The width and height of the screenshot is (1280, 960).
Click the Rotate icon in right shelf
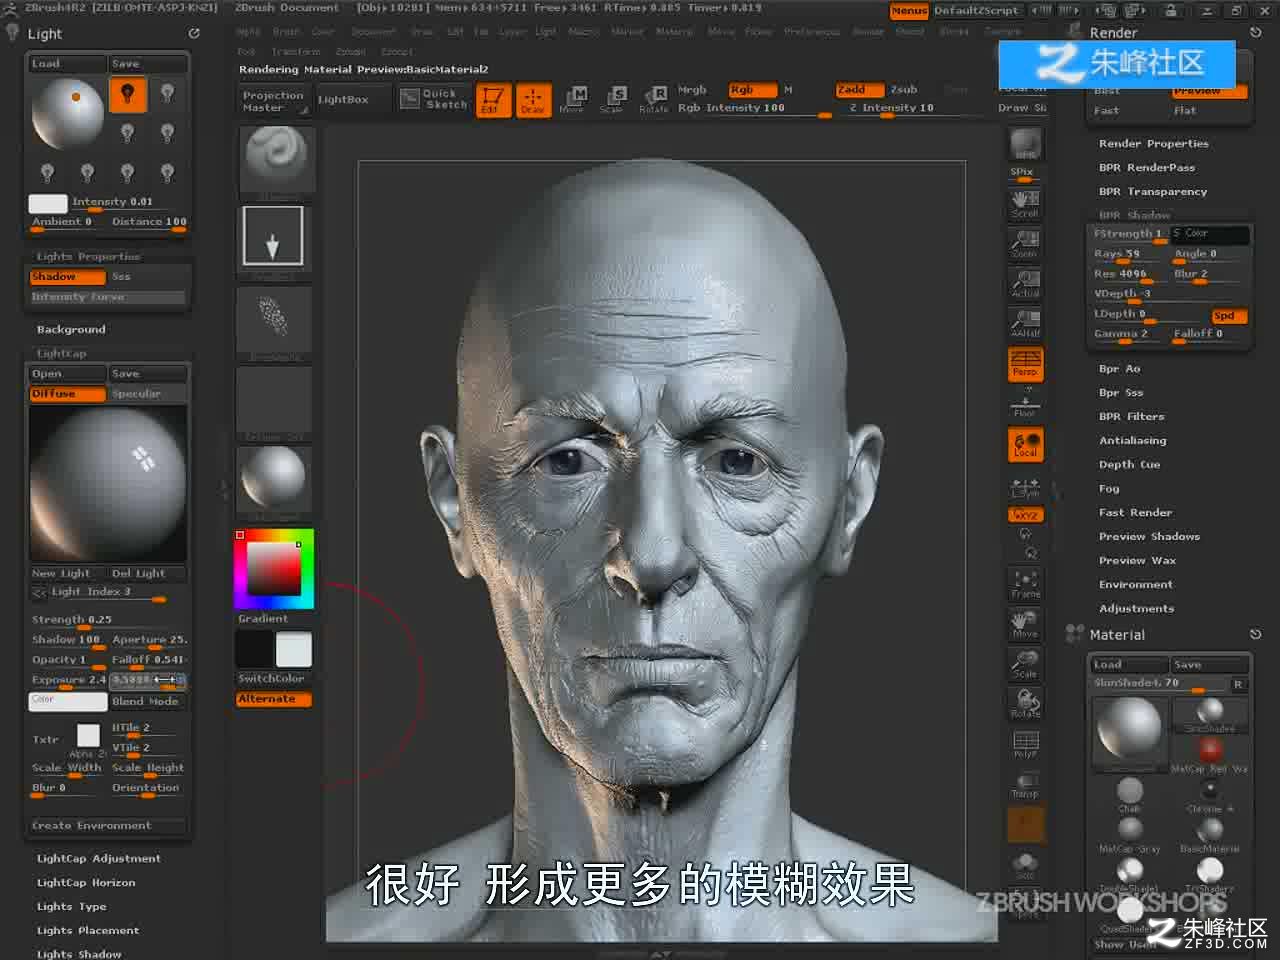(1025, 703)
